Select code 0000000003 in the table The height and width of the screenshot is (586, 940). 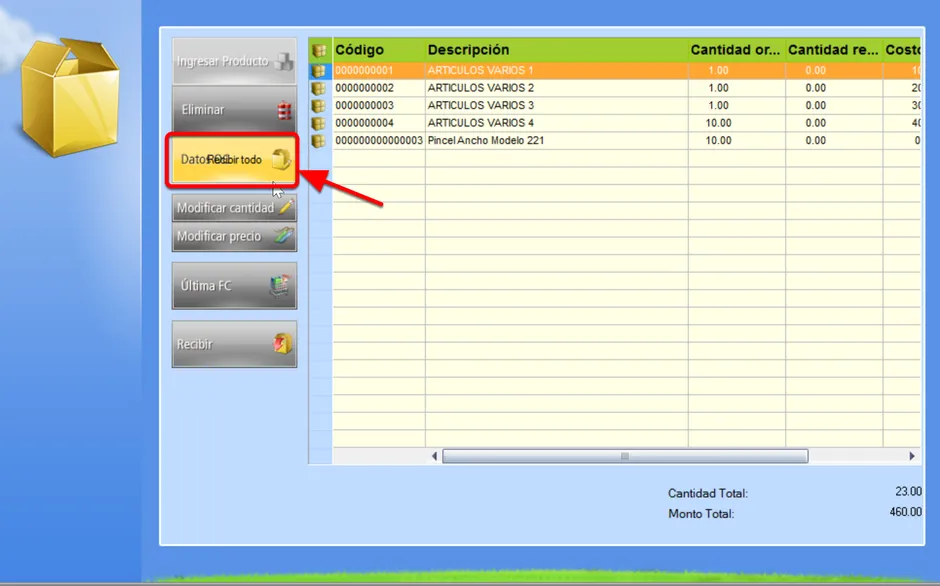(x=379, y=106)
